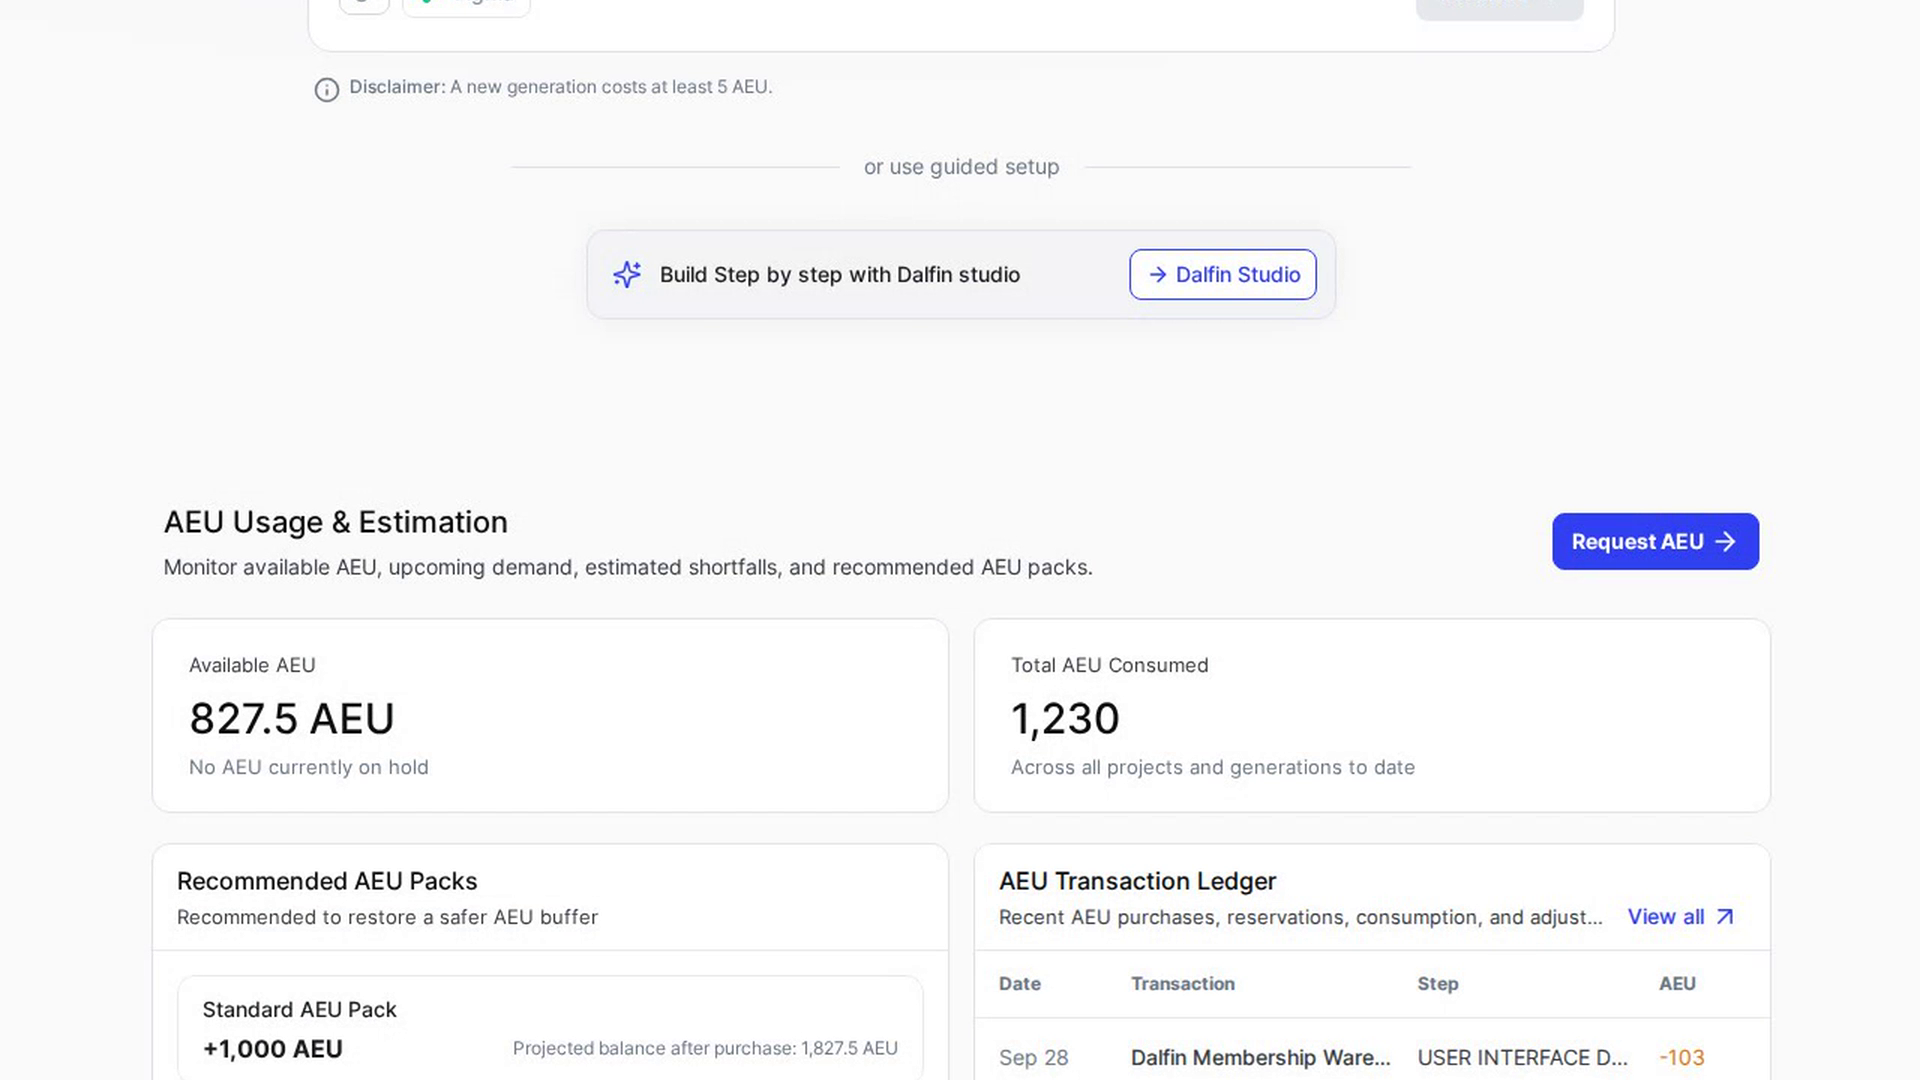Click 'Across all projects and generations to date'
This screenshot has width=1920, height=1080.
pos(1212,767)
